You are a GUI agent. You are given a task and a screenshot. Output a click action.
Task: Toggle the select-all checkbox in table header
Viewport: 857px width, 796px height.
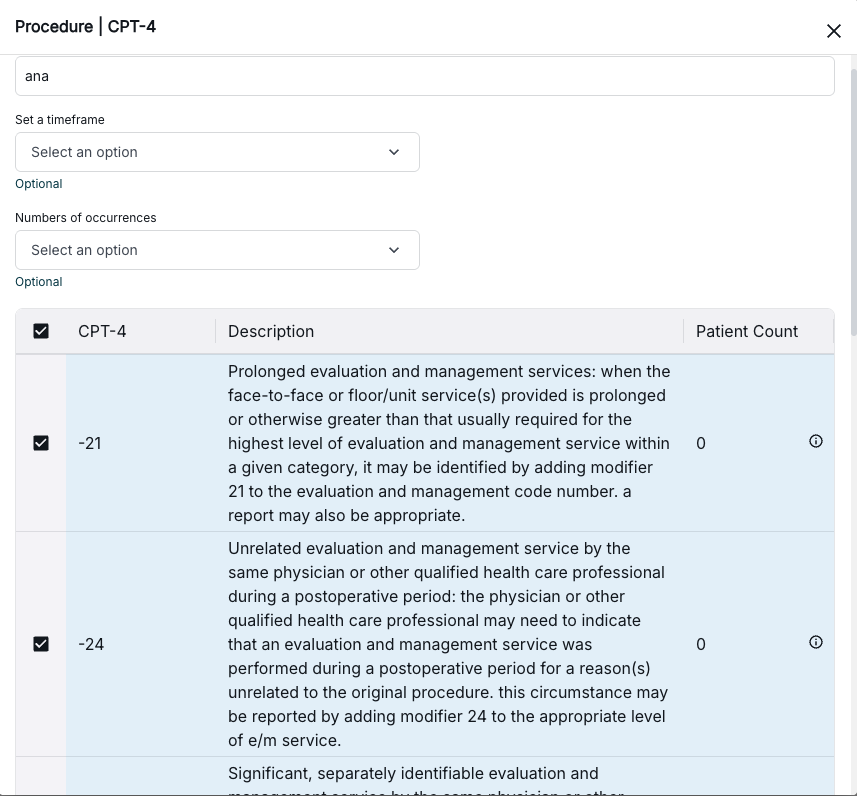tap(41, 331)
